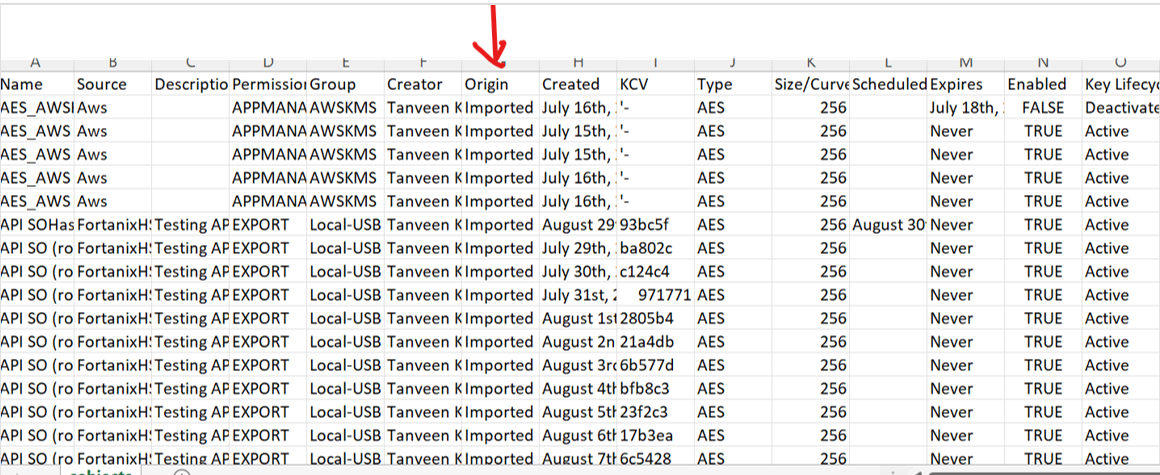Select the Group header cell

pyautogui.click(x=344, y=85)
